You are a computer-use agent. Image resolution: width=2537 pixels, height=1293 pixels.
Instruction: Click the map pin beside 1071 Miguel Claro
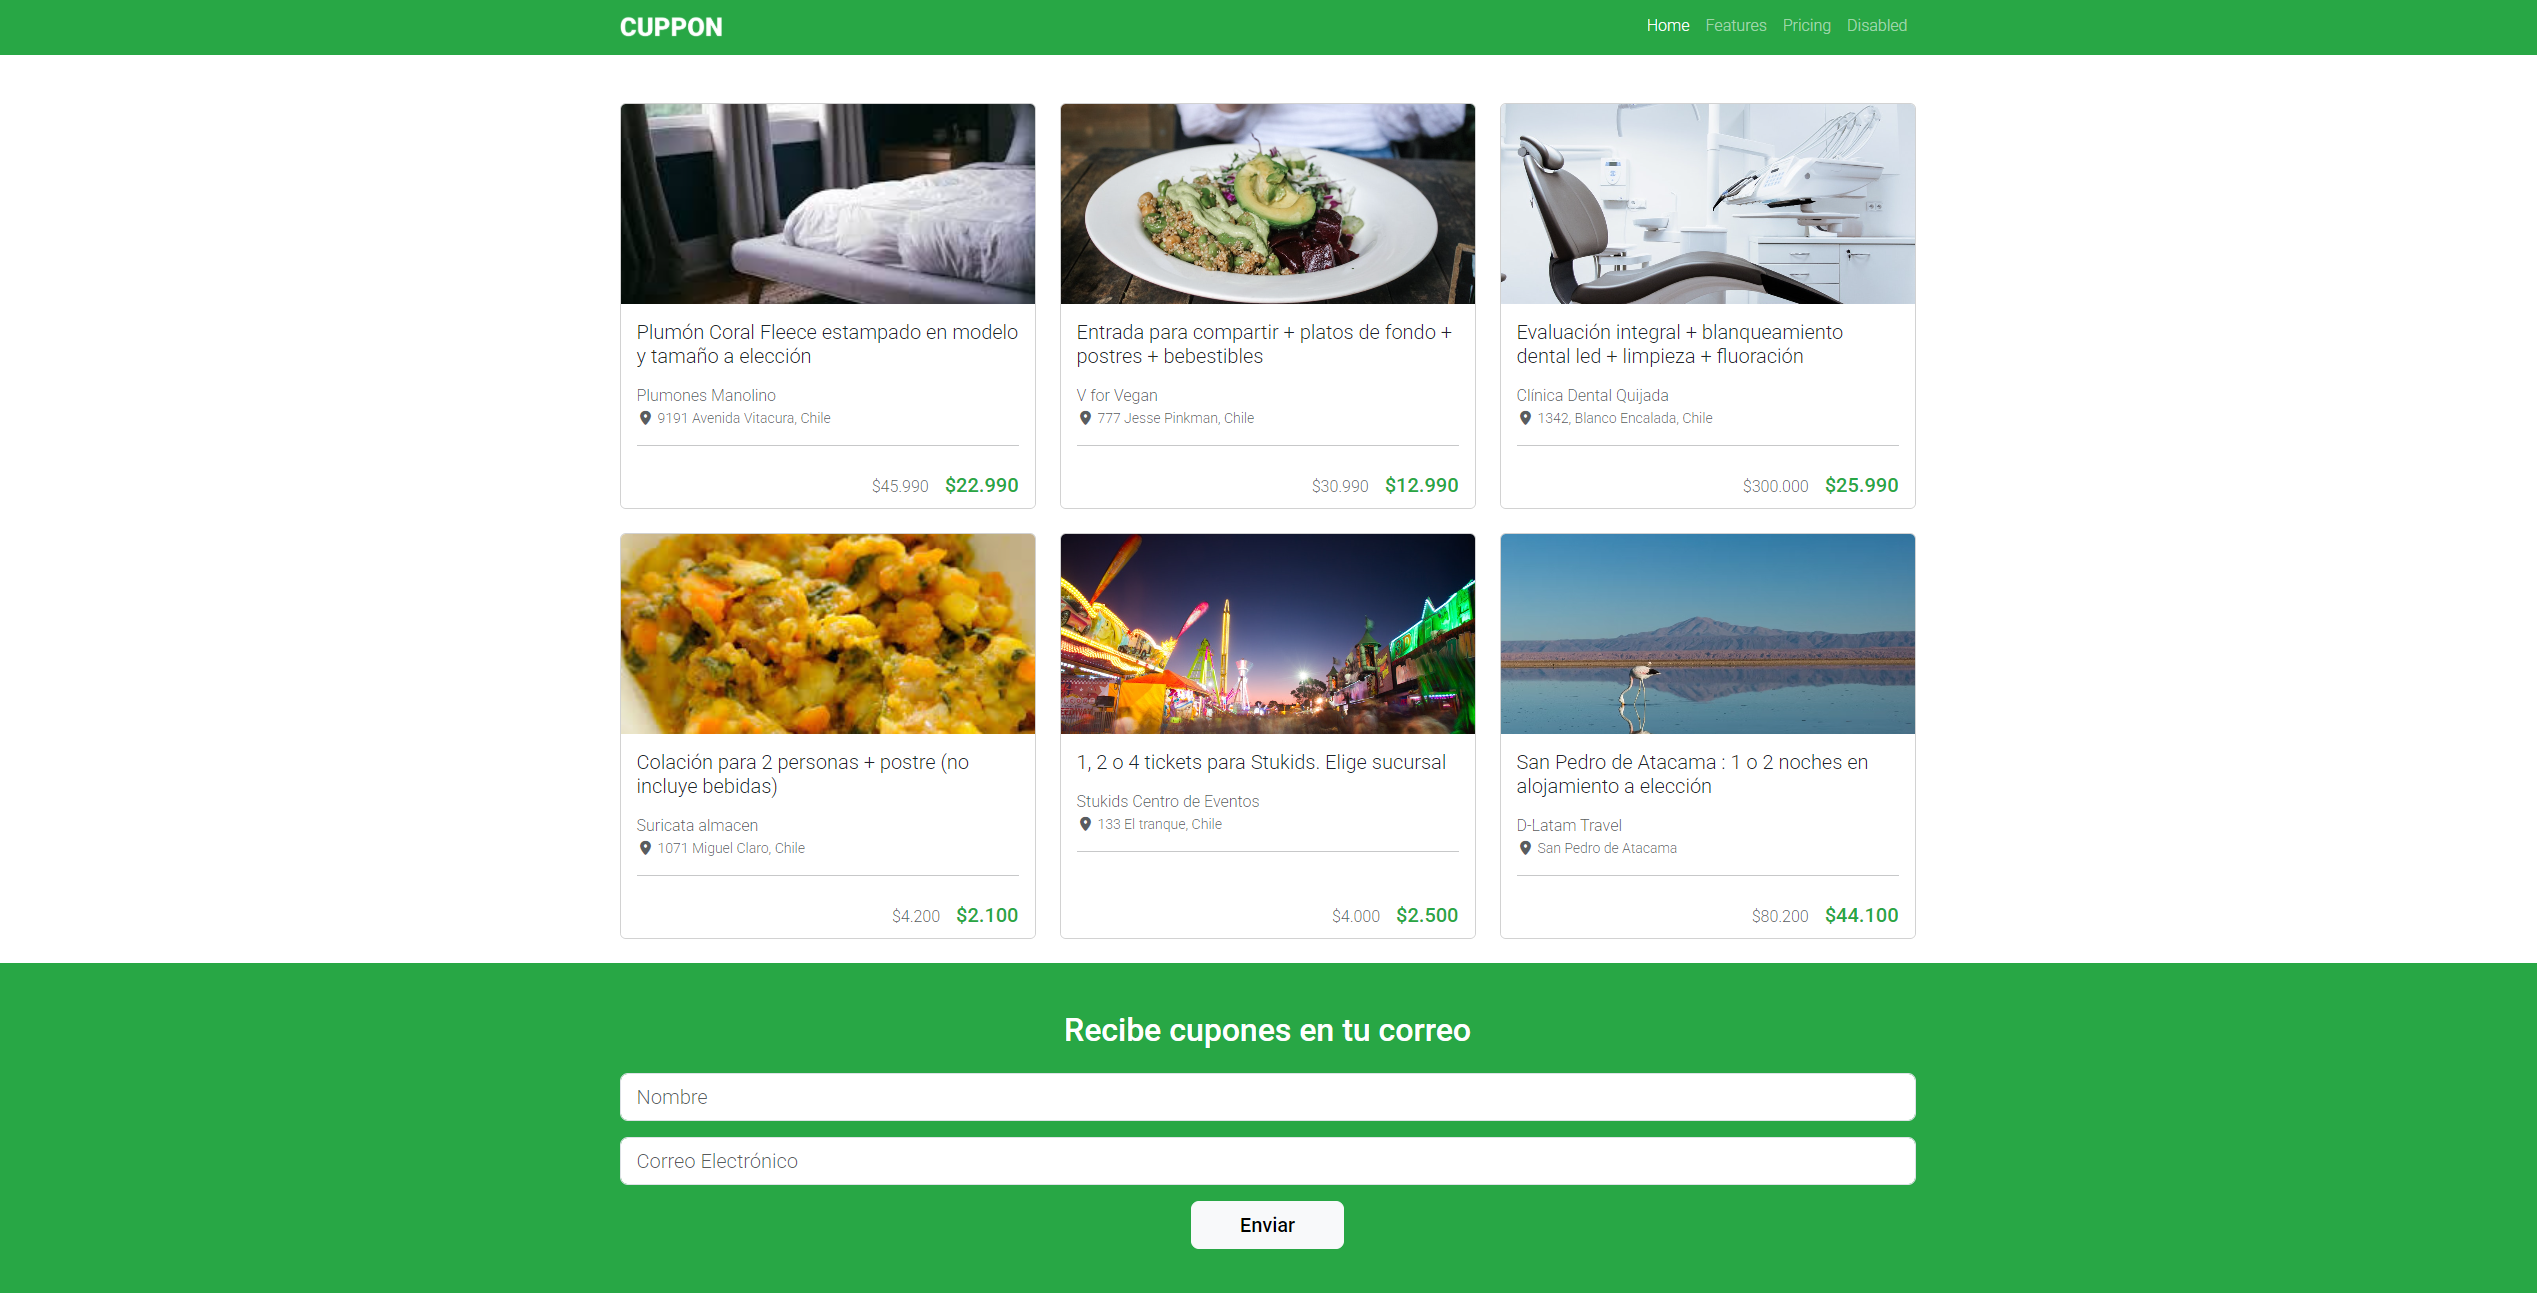pyautogui.click(x=645, y=848)
